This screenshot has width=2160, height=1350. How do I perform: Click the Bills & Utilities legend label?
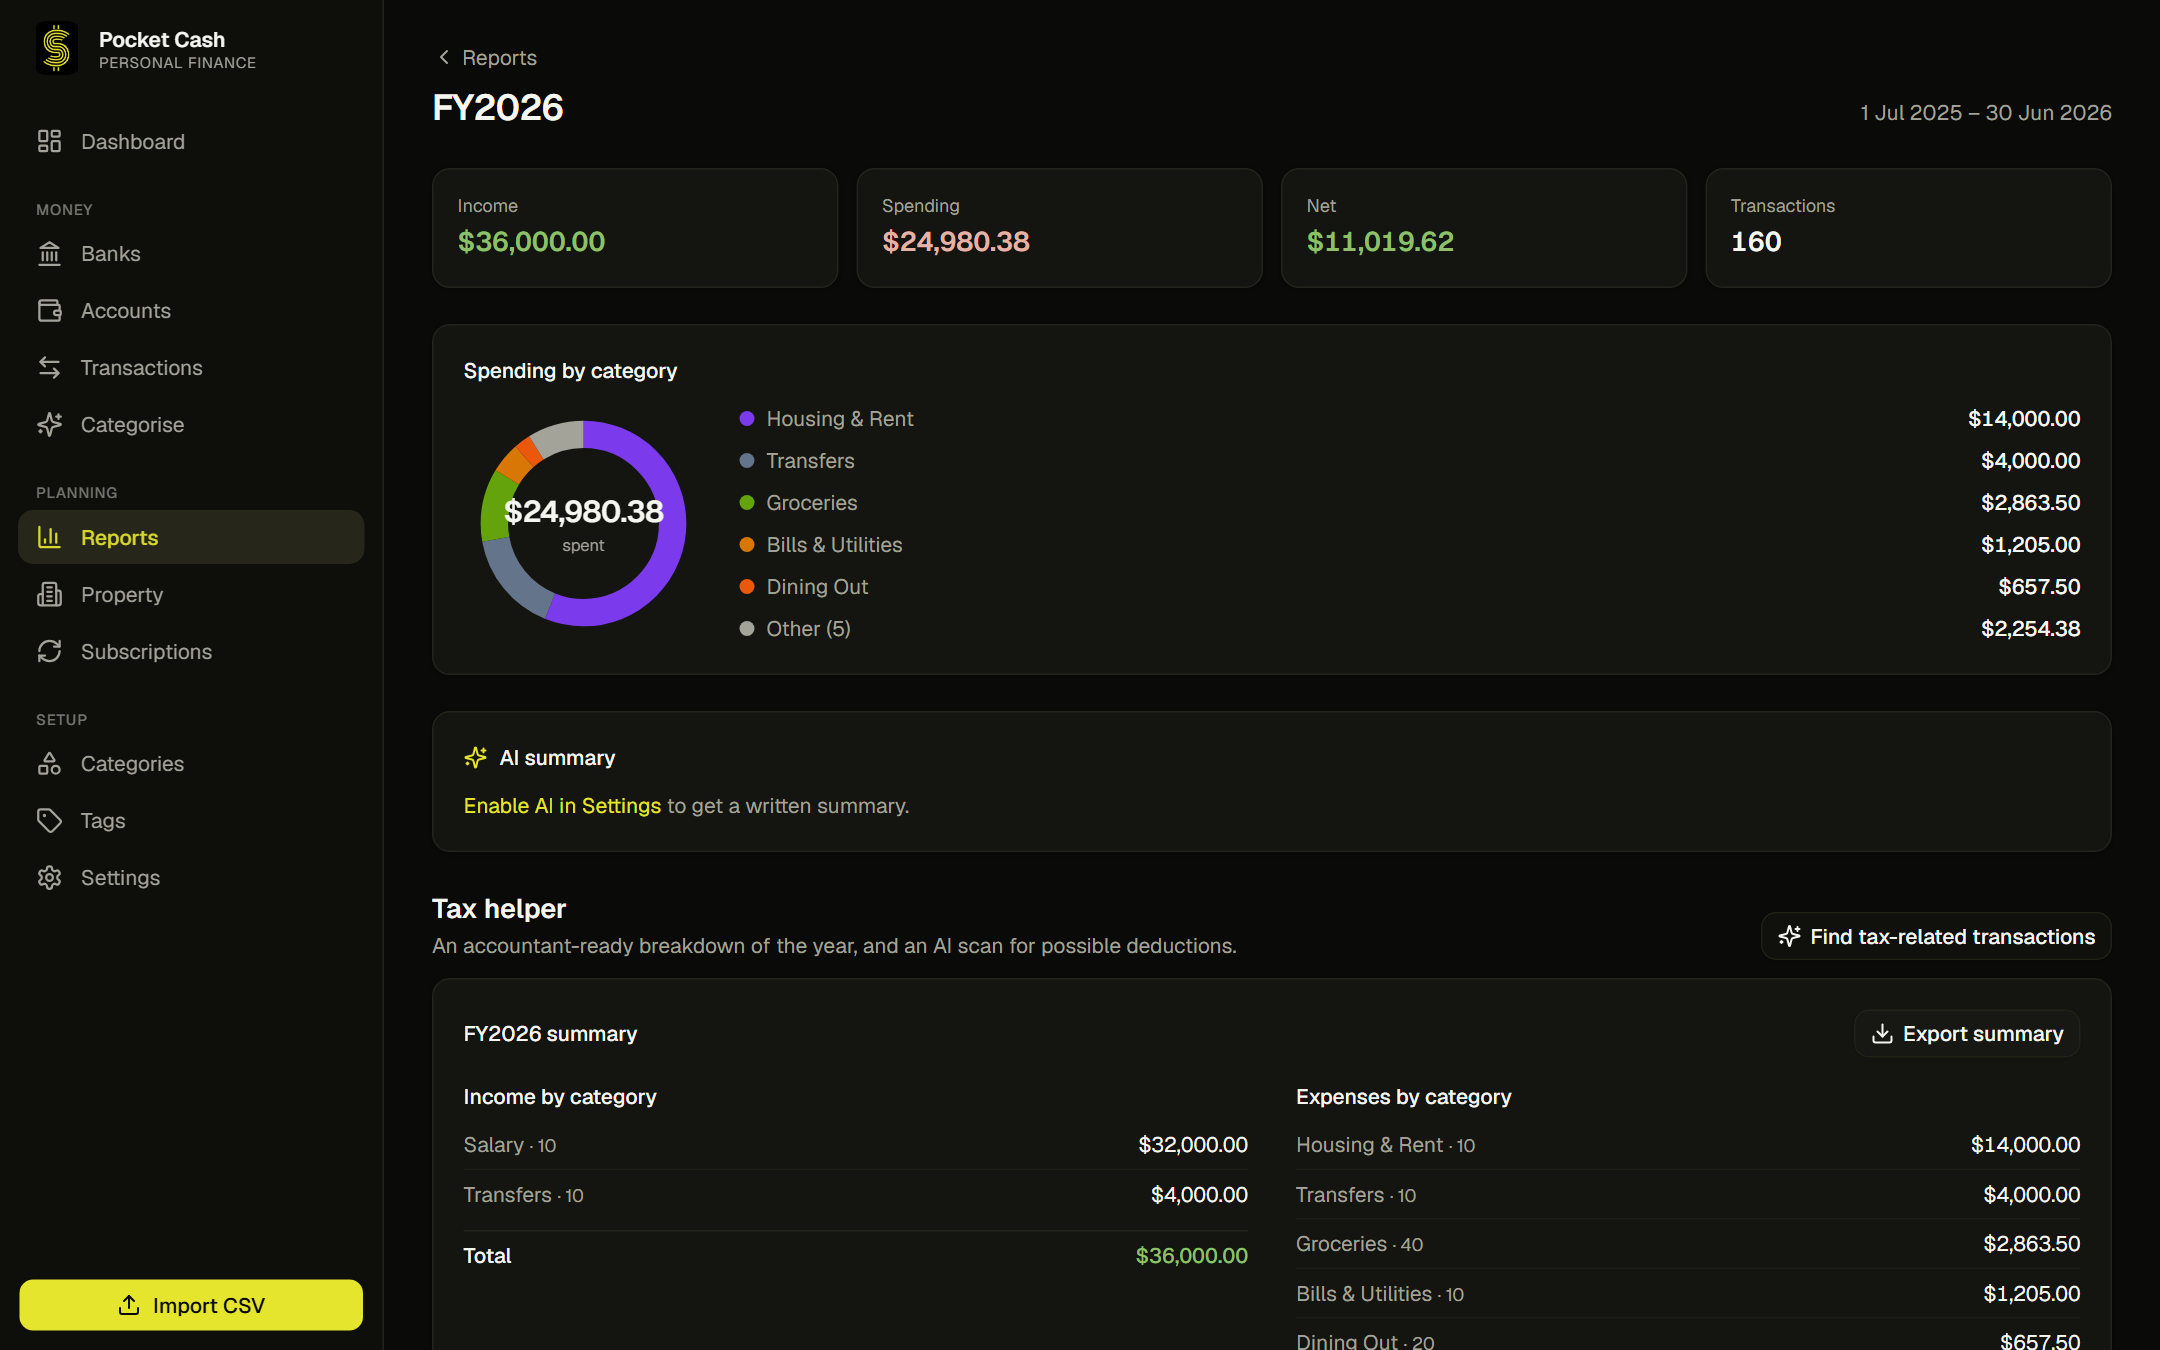834,545
